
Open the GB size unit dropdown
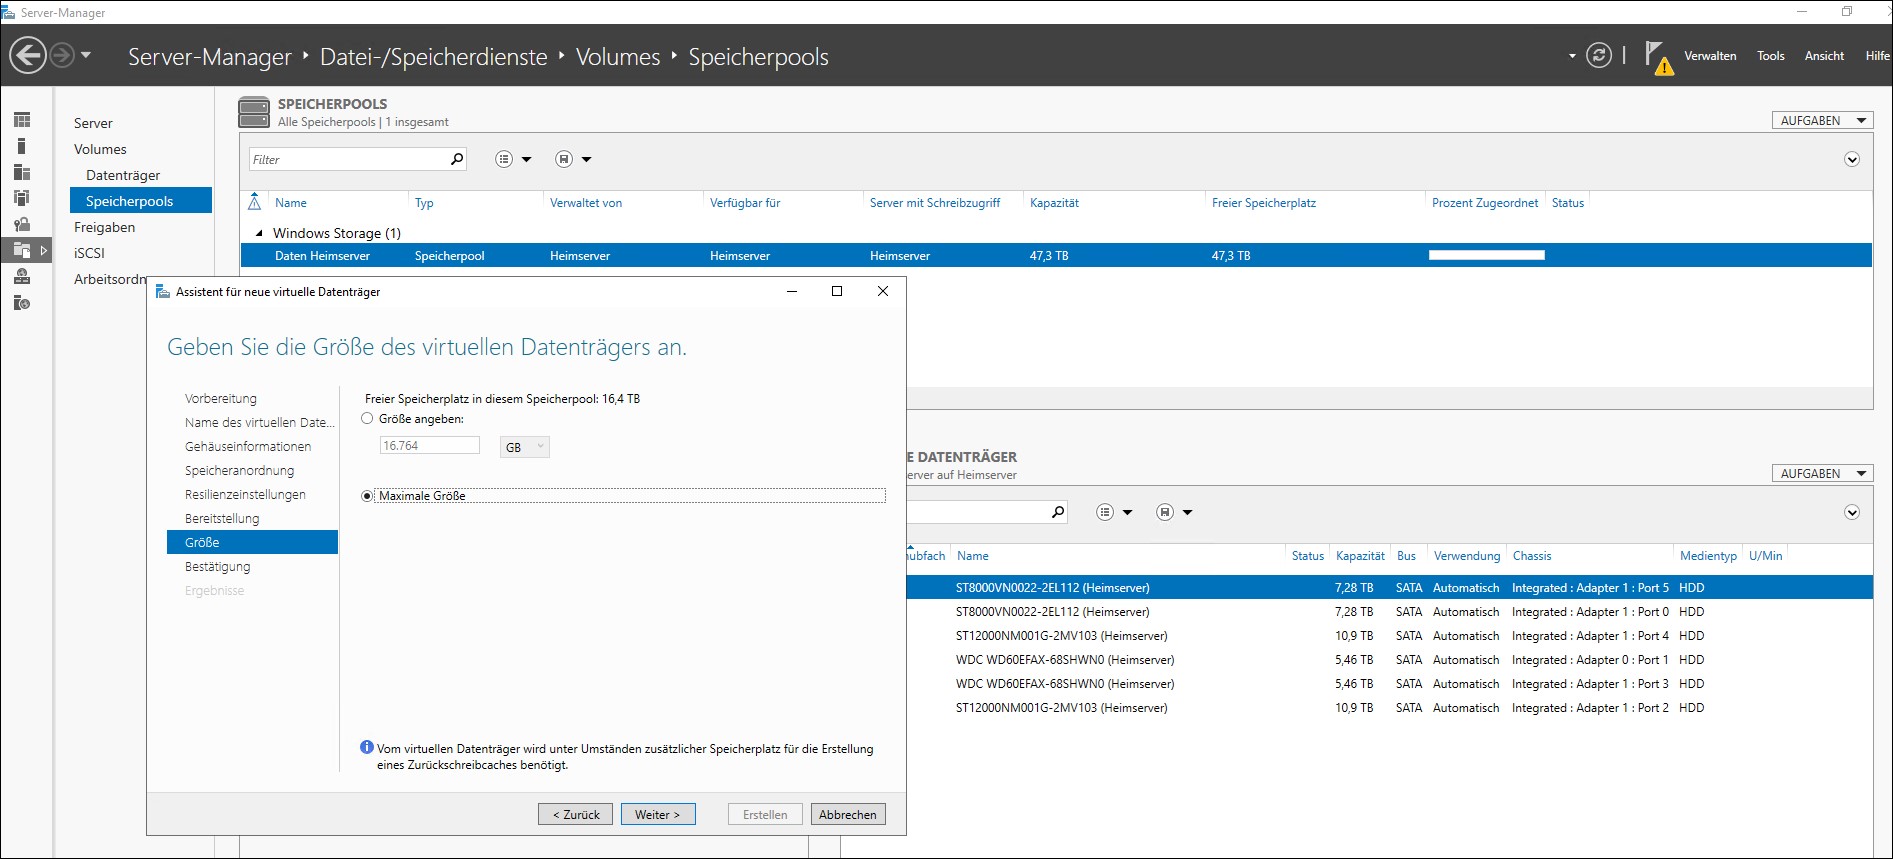point(524,447)
